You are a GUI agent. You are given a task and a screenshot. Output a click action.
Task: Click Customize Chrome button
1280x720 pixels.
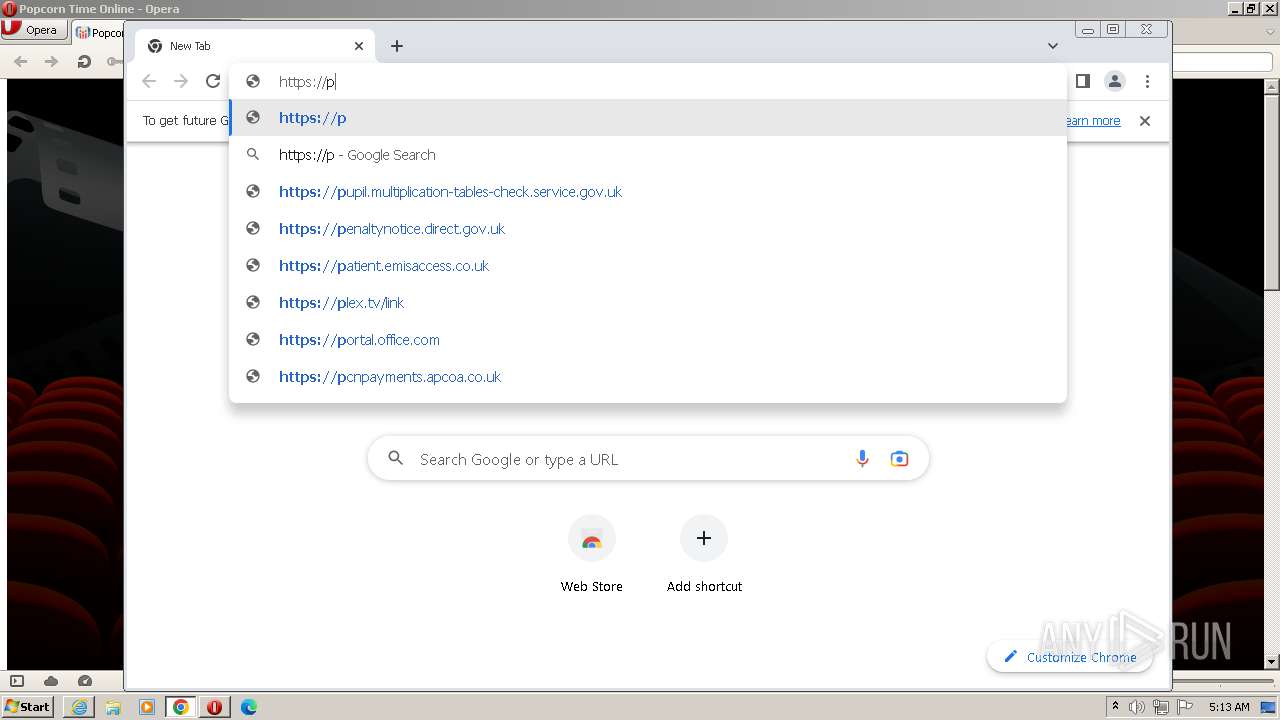(x=1070, y=657)
